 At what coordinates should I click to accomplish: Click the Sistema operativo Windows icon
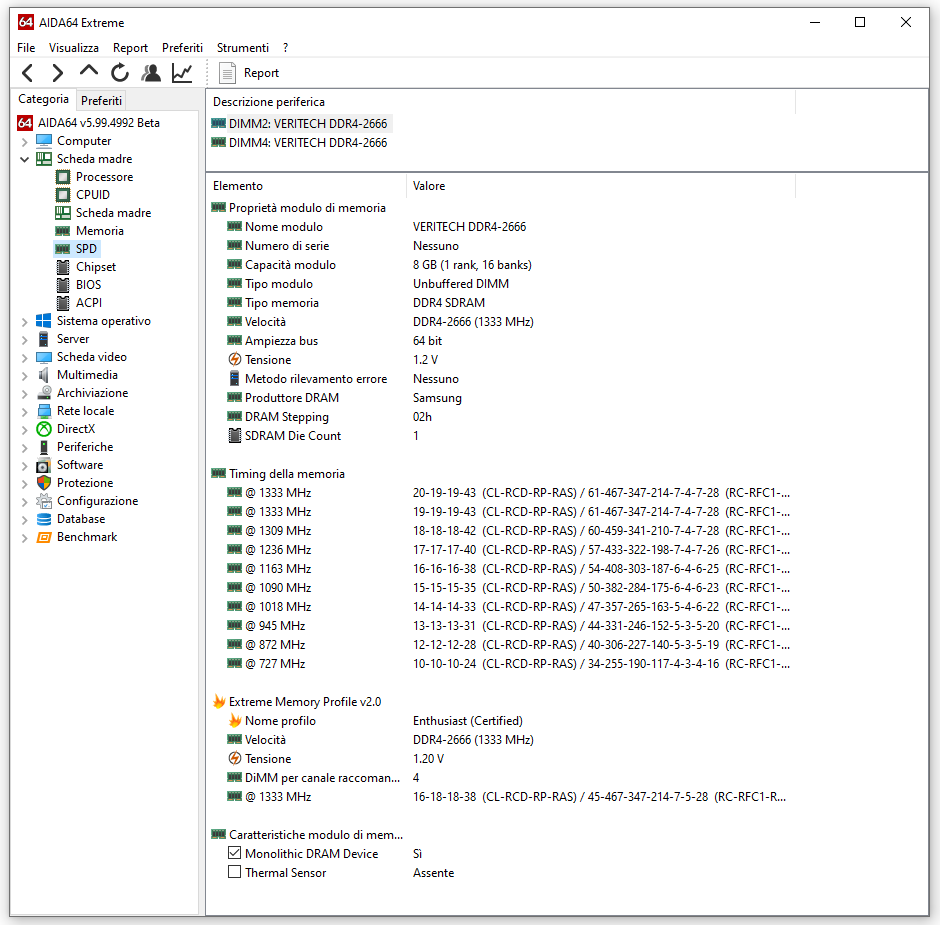tap(43, 321)
